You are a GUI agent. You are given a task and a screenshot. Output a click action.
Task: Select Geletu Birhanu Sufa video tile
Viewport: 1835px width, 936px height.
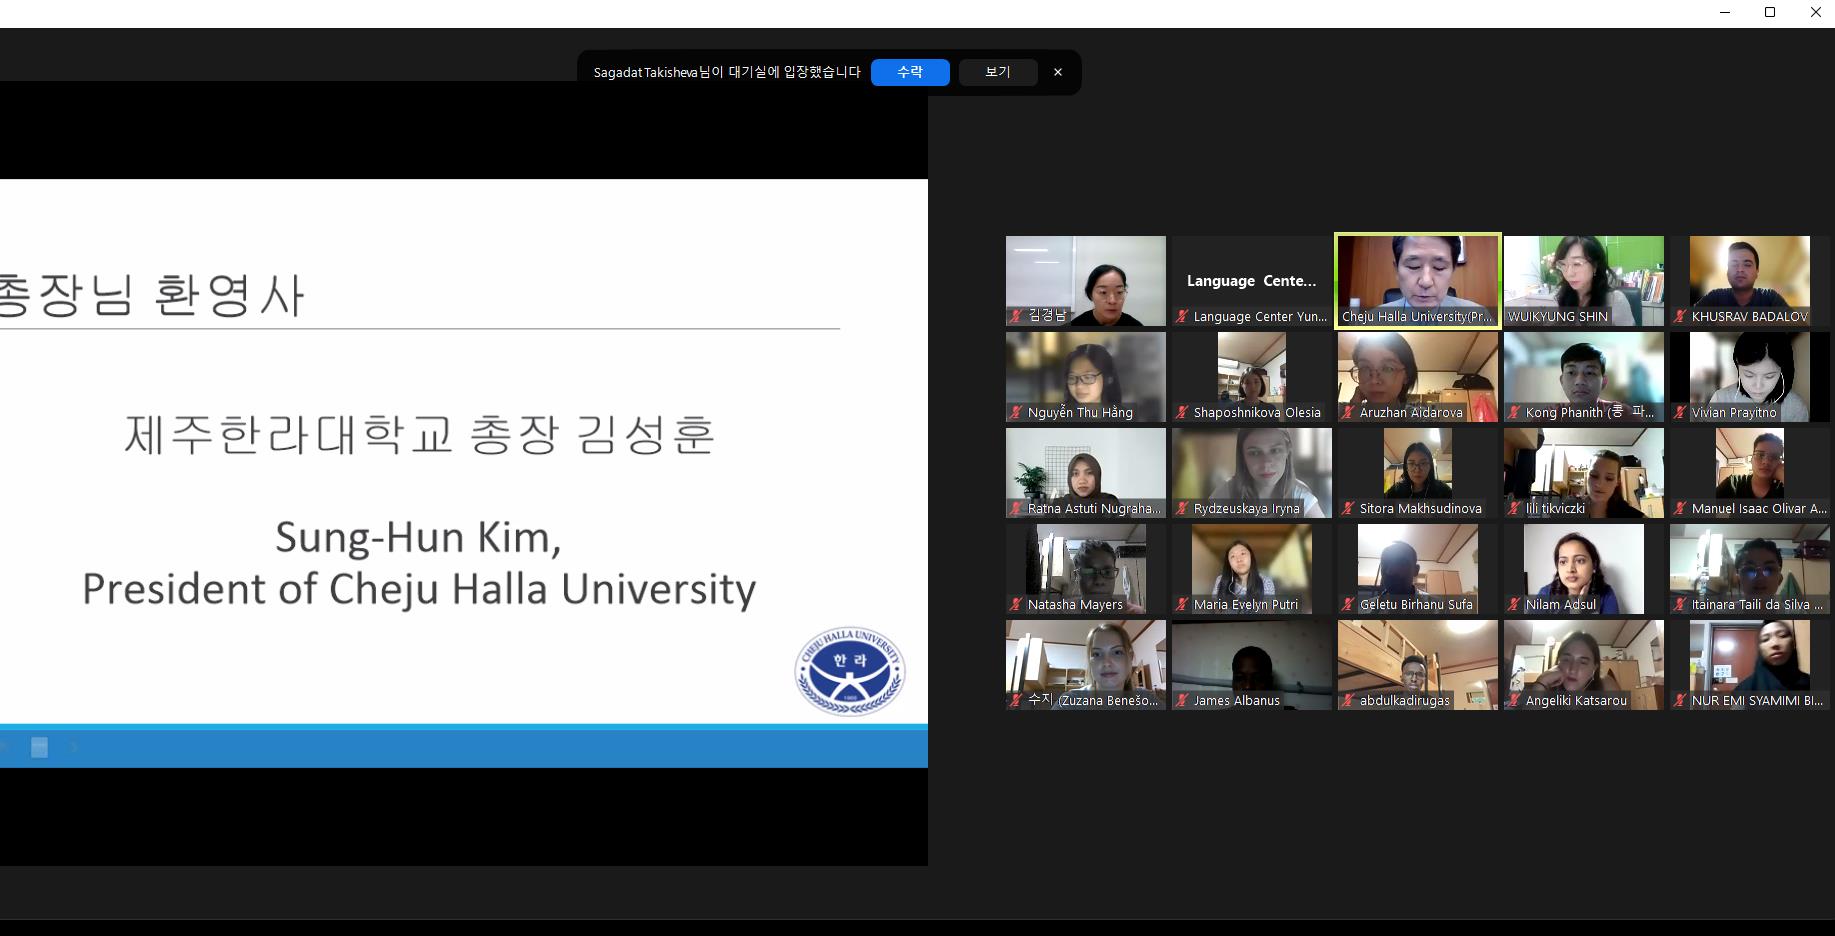pos(1418,569)
